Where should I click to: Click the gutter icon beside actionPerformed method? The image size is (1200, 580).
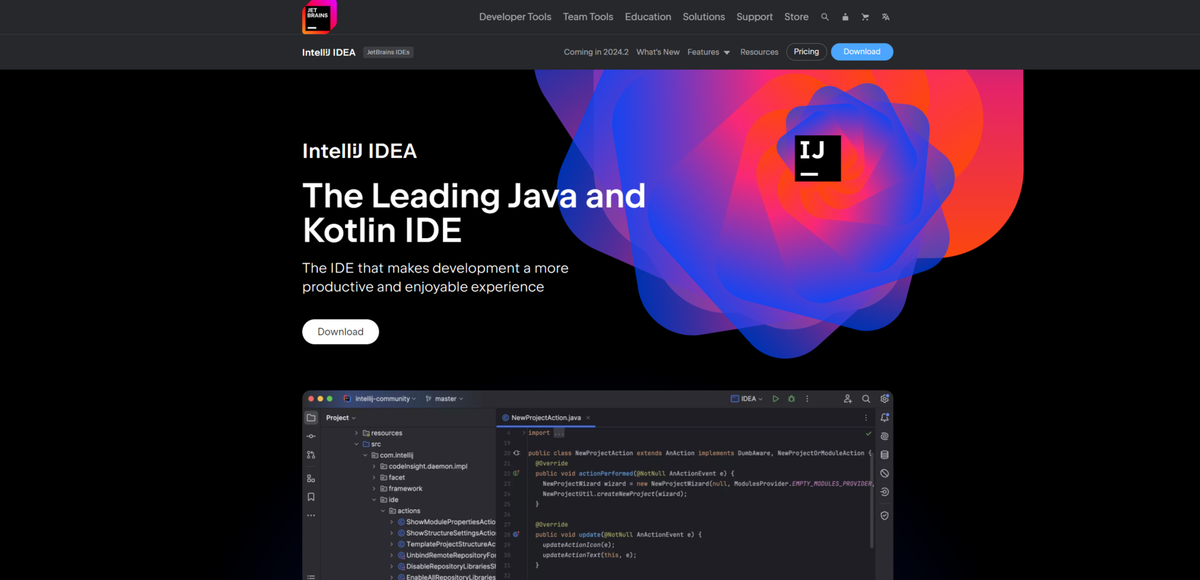point(517,473)
